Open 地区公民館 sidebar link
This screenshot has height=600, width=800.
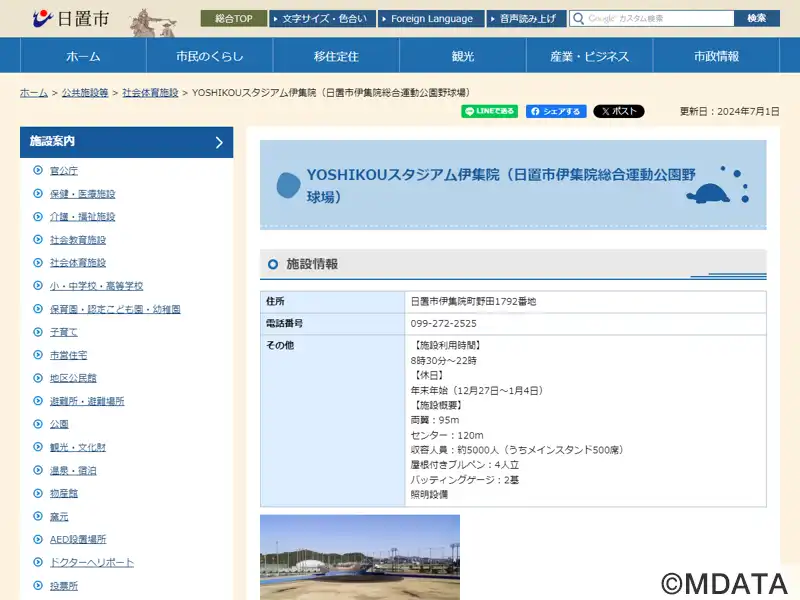click(73, 378)
